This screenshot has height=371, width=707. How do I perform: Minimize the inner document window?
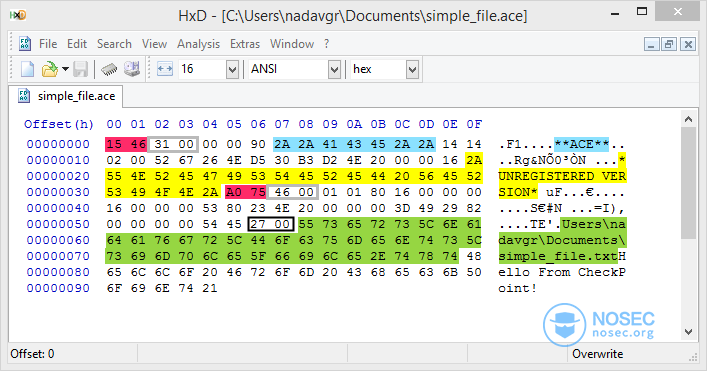651,44
